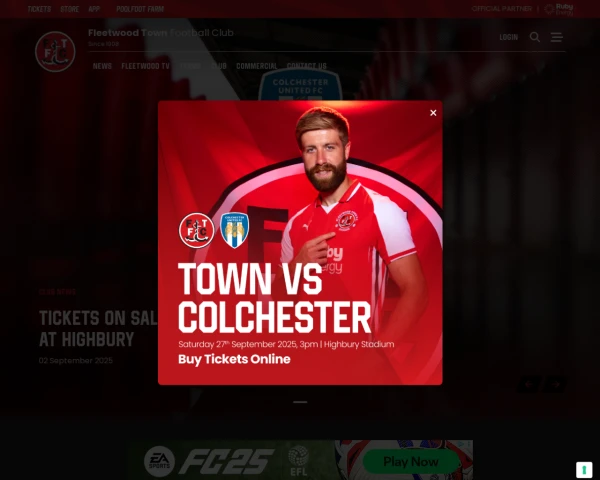The height and width of the screenshot is (480, 600).
Task: Open the News navigation item
Action: [102, 66]
